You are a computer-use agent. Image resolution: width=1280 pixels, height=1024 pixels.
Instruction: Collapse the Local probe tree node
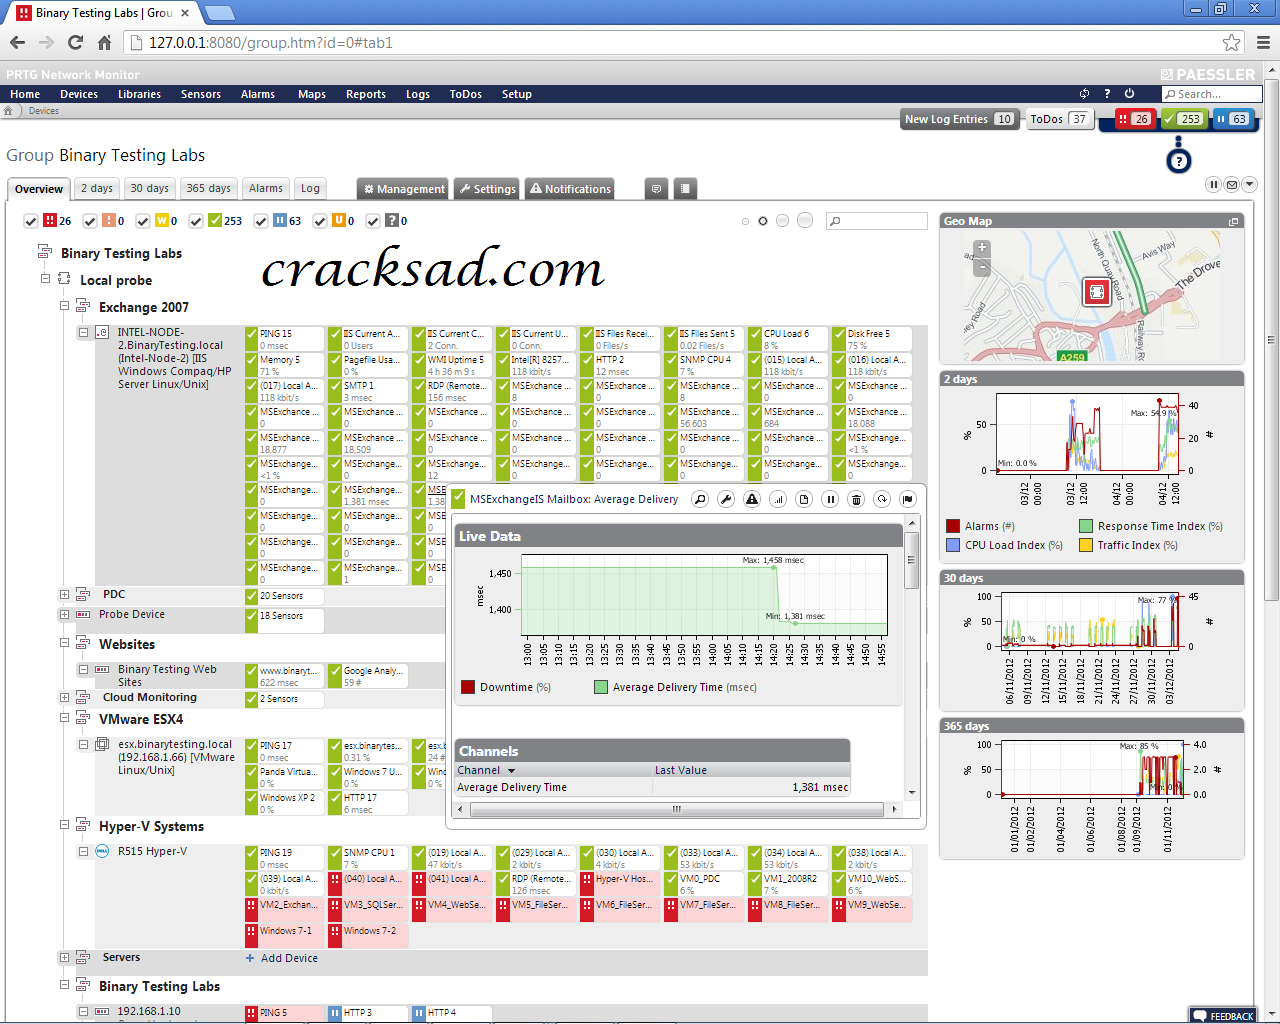click(x=45, y=279)
